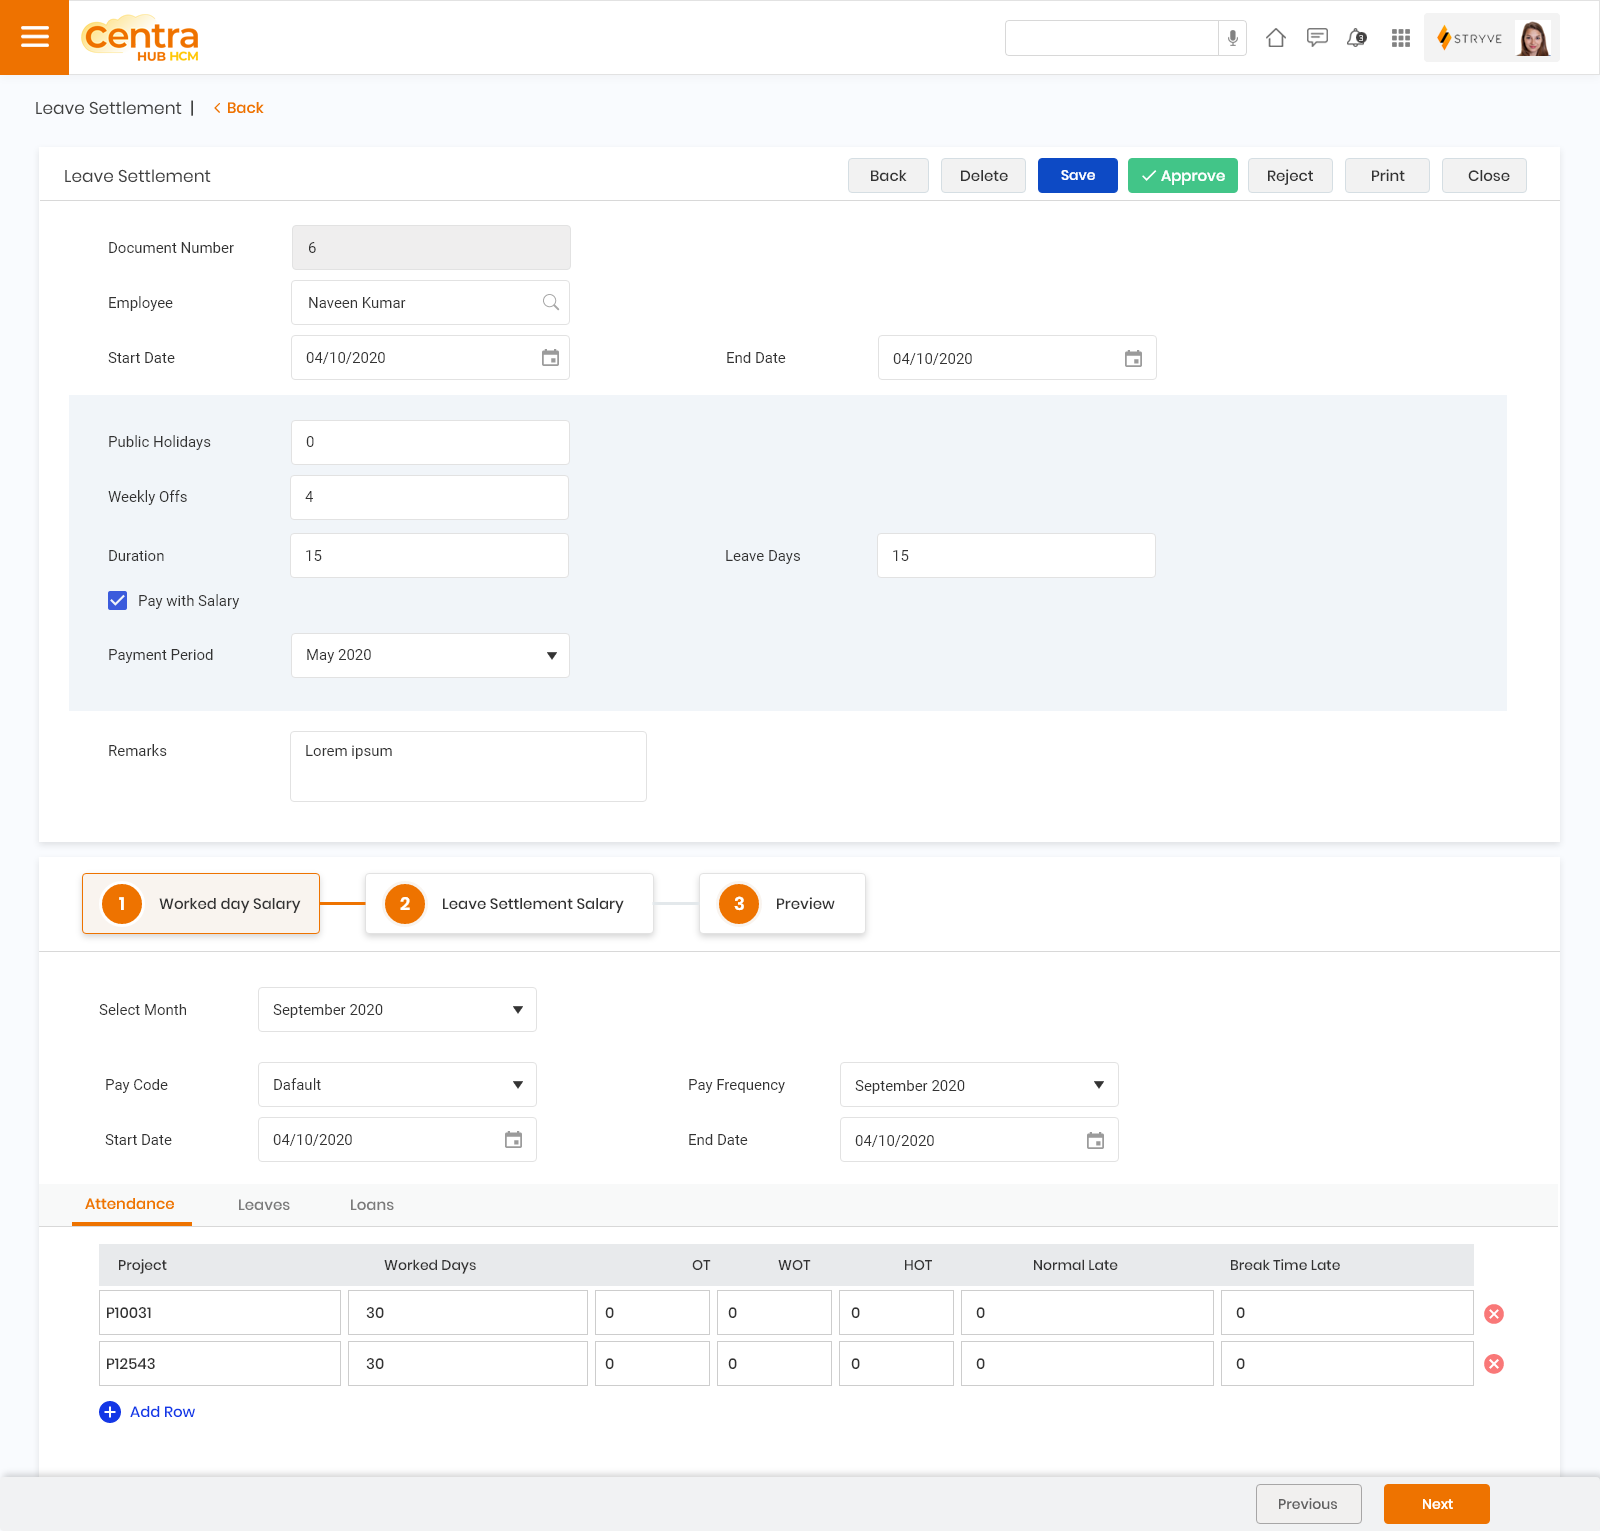1600x1531 pixels.
Task: Open the Pay Code dropdown
Action: point(518,1084)
